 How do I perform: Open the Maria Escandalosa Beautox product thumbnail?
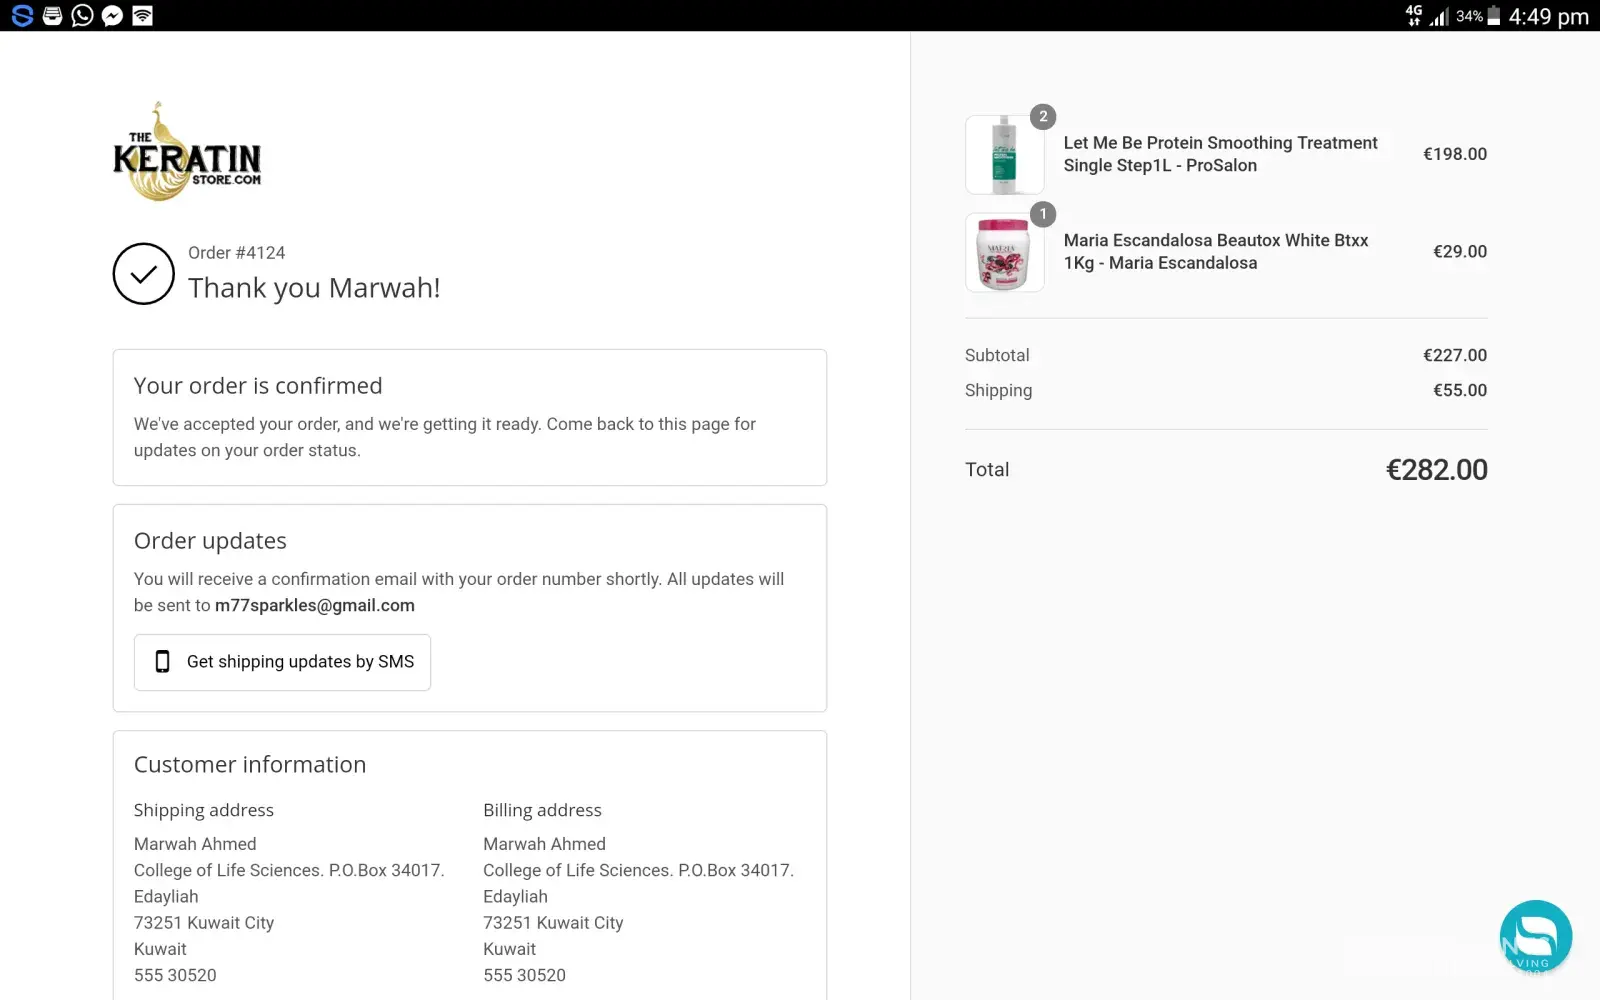(1004, 253)
